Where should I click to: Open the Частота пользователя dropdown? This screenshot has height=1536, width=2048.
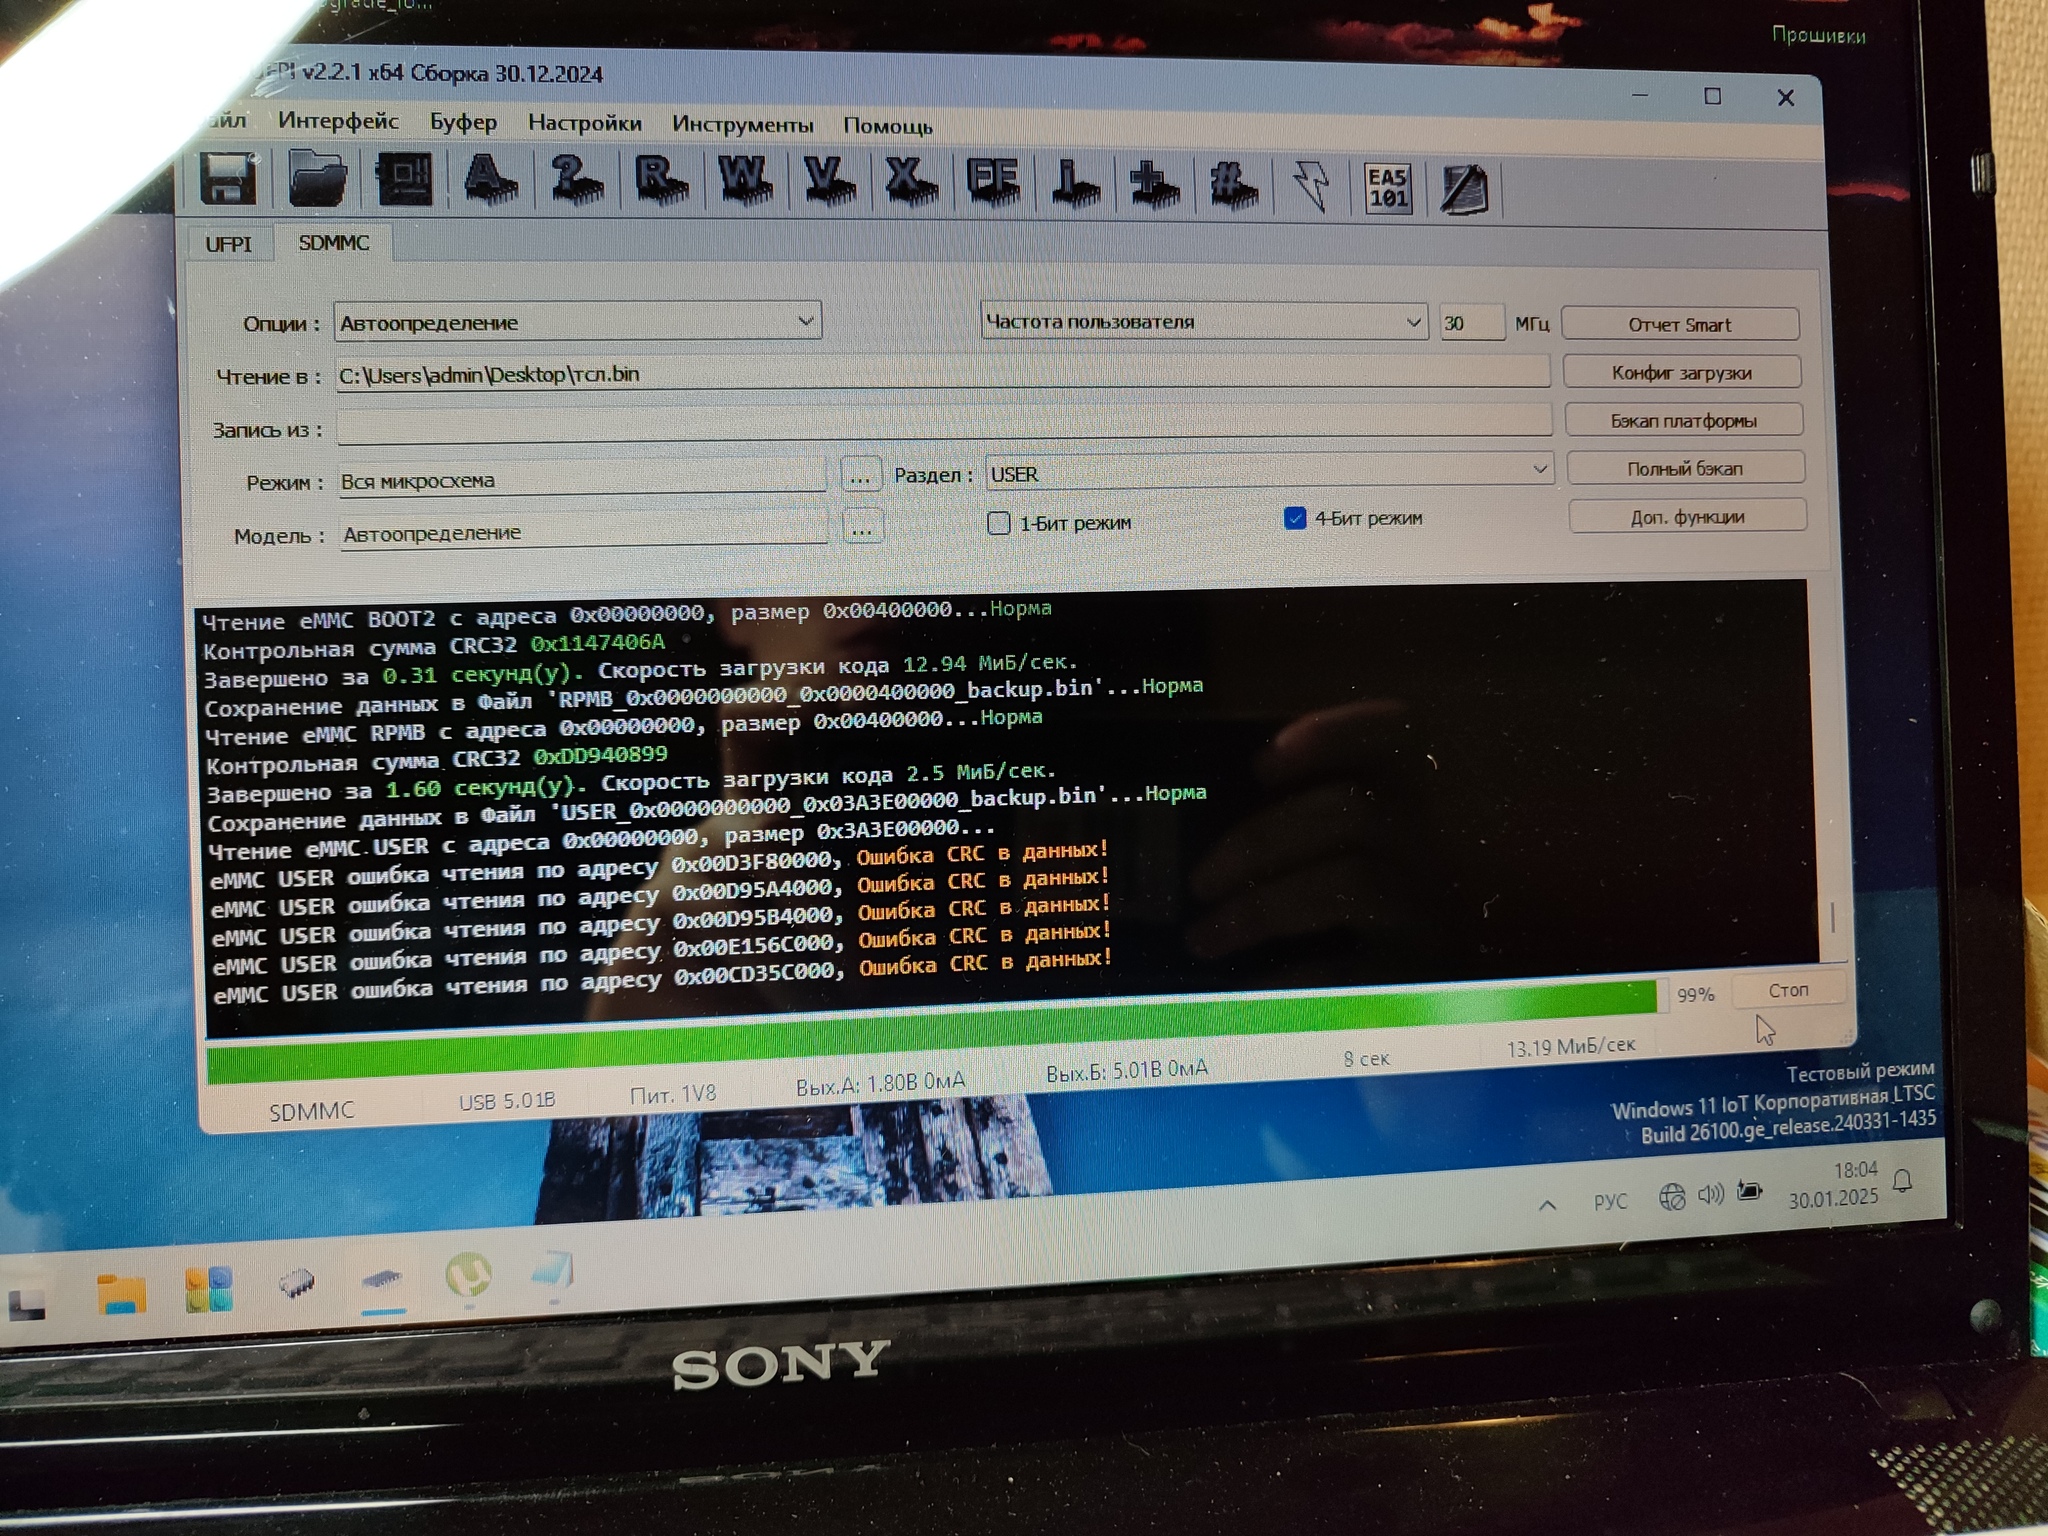coord(1203,321)
